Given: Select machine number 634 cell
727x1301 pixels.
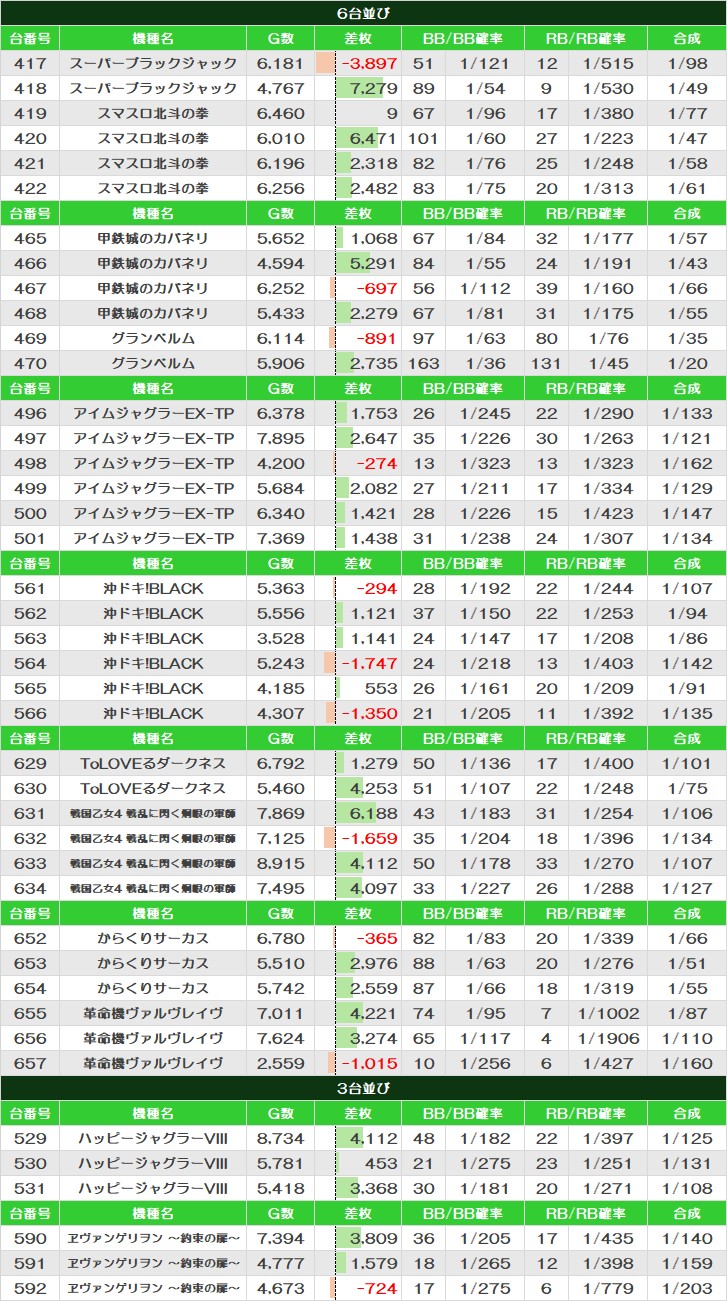Looking at the screenshot, I should (30, 888).
